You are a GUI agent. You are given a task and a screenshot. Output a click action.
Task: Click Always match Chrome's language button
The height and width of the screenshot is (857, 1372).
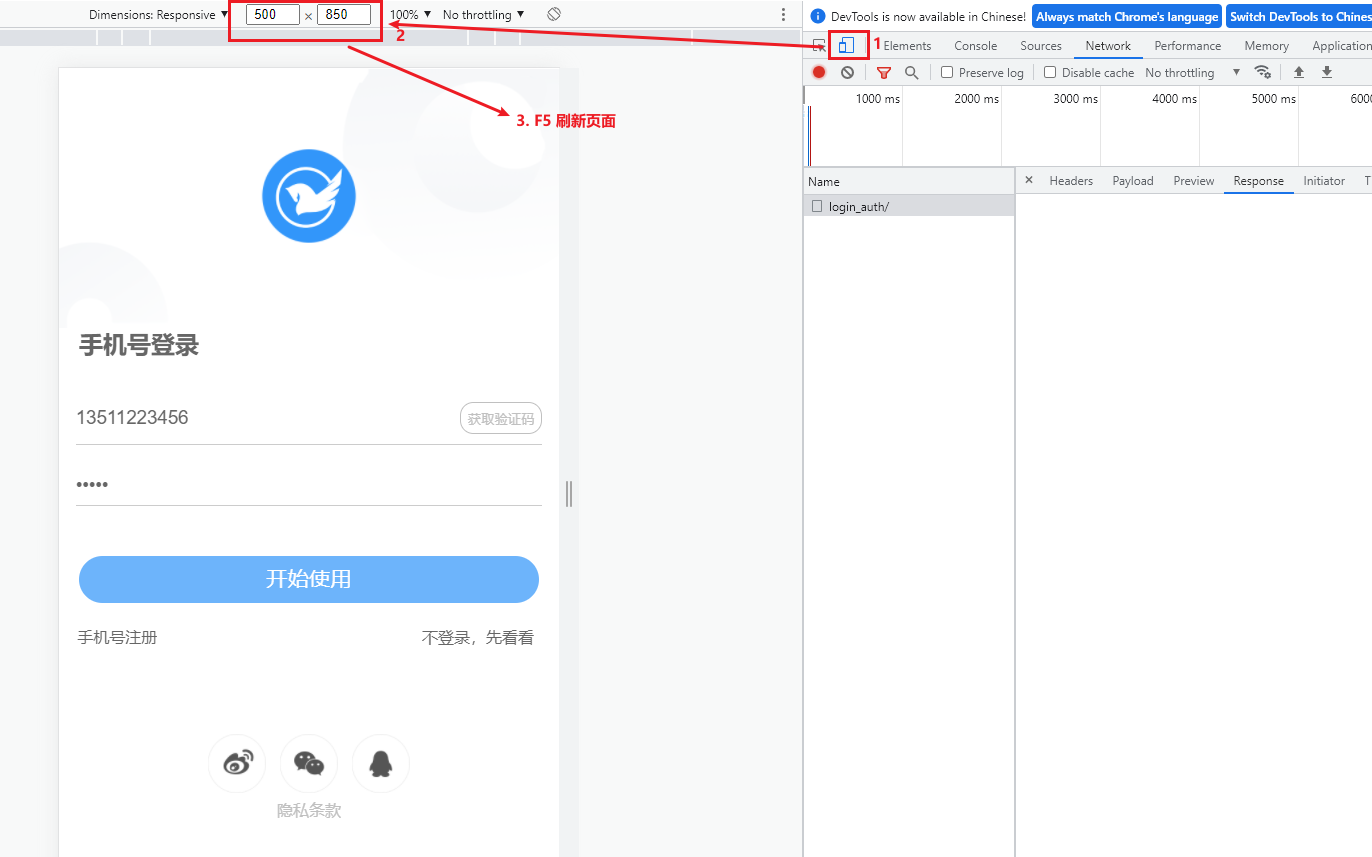(x=1127, y=16)
